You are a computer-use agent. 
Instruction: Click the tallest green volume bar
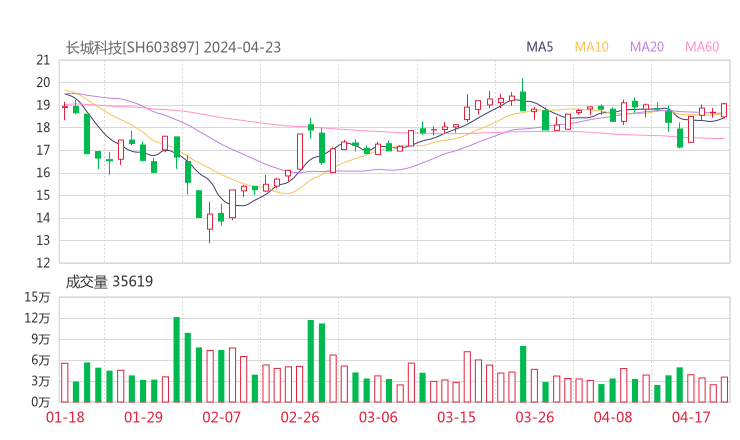(177, 360)
